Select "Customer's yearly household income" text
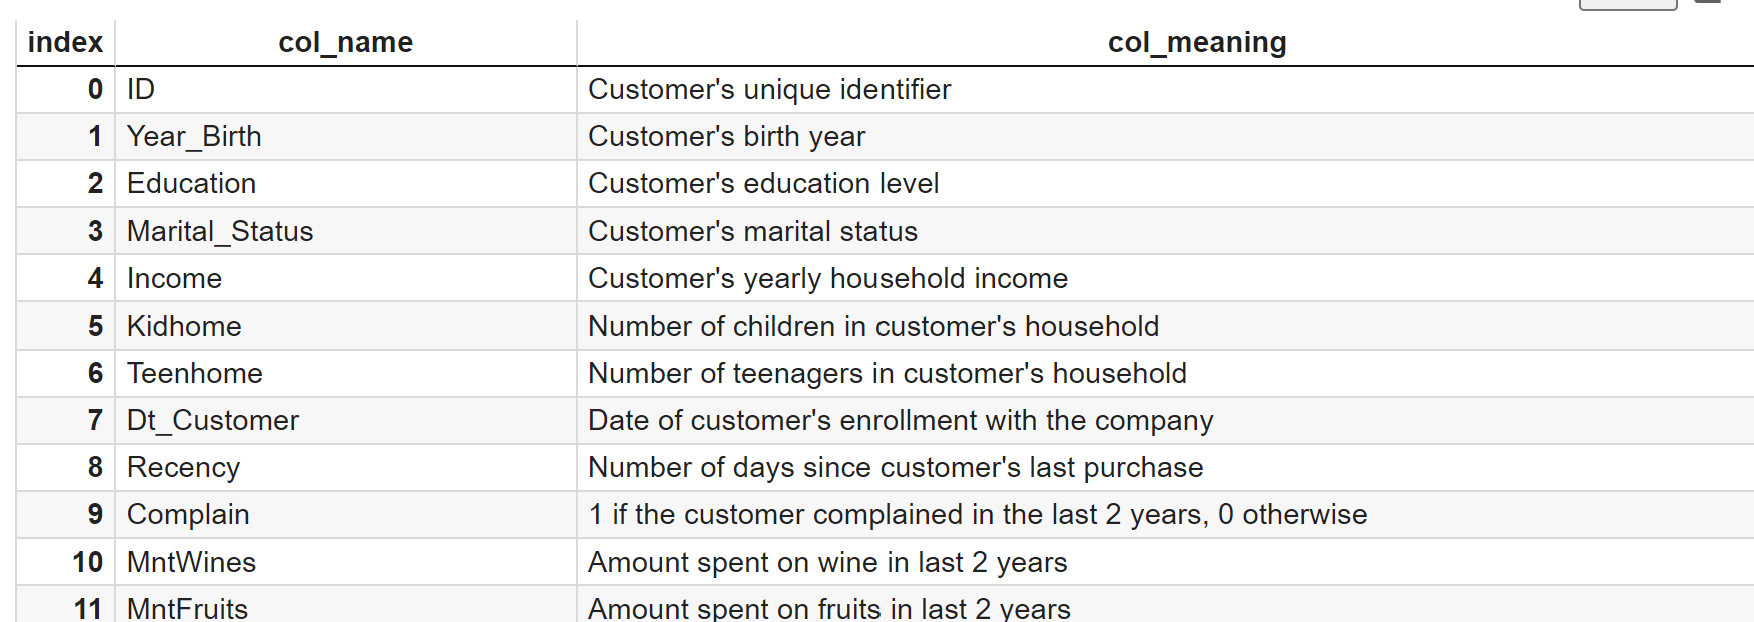The width and height of the screenshot is (1754, 622). click(827, 278)
